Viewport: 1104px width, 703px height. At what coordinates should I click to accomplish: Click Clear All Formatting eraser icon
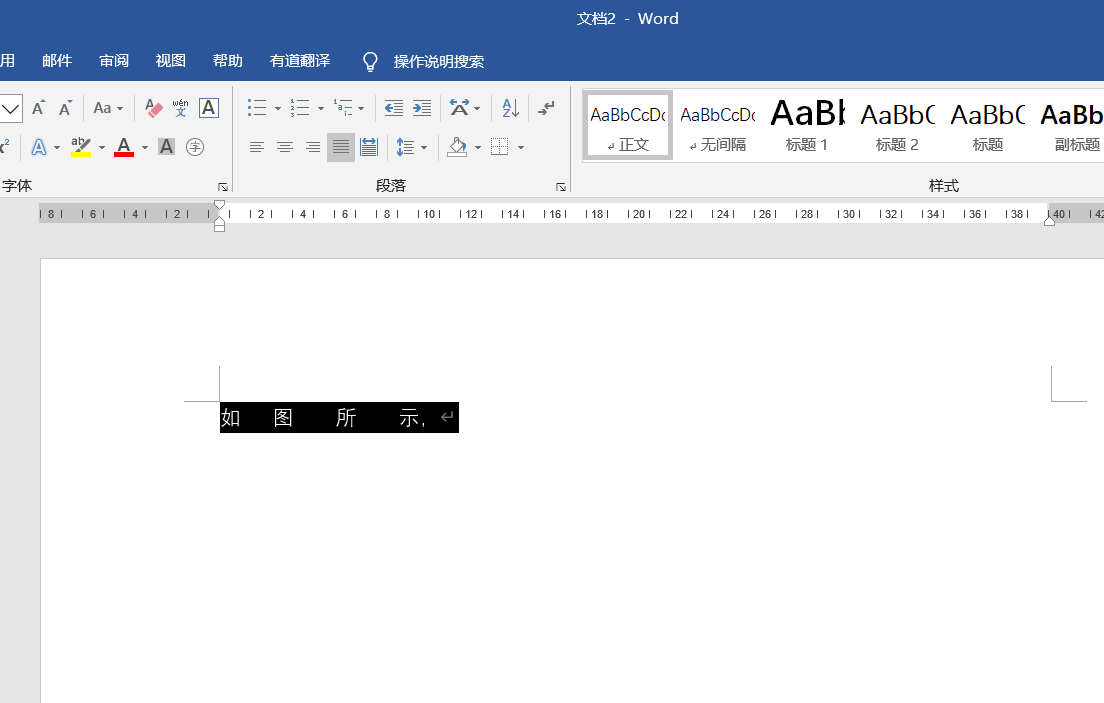click(x=153, y=108)
